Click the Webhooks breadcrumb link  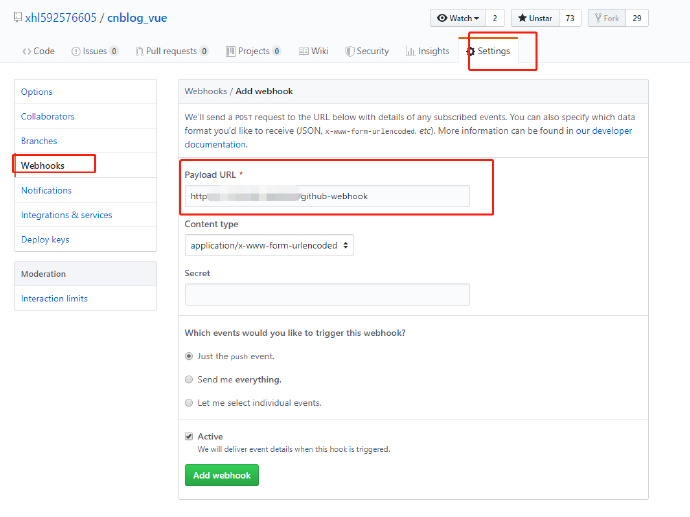point(206,91)
